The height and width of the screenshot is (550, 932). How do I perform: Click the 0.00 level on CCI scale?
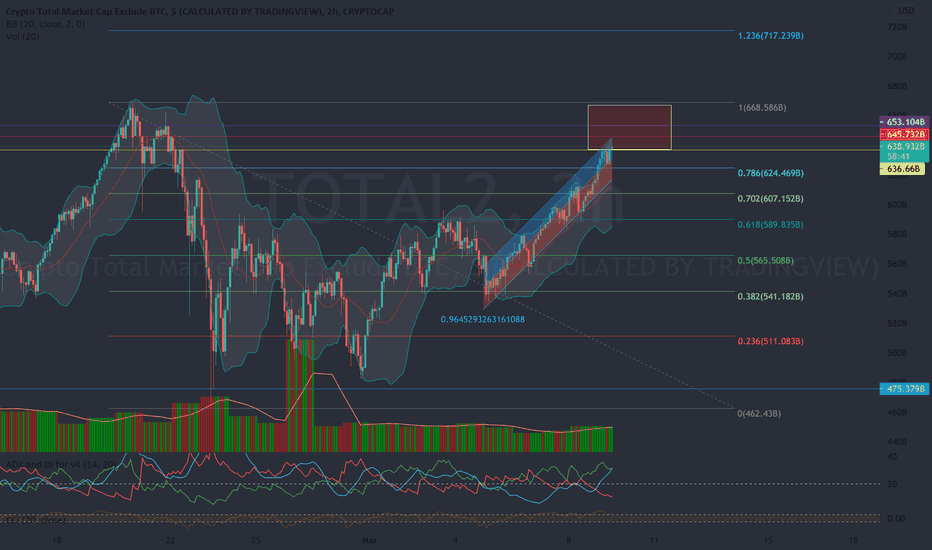896,518
